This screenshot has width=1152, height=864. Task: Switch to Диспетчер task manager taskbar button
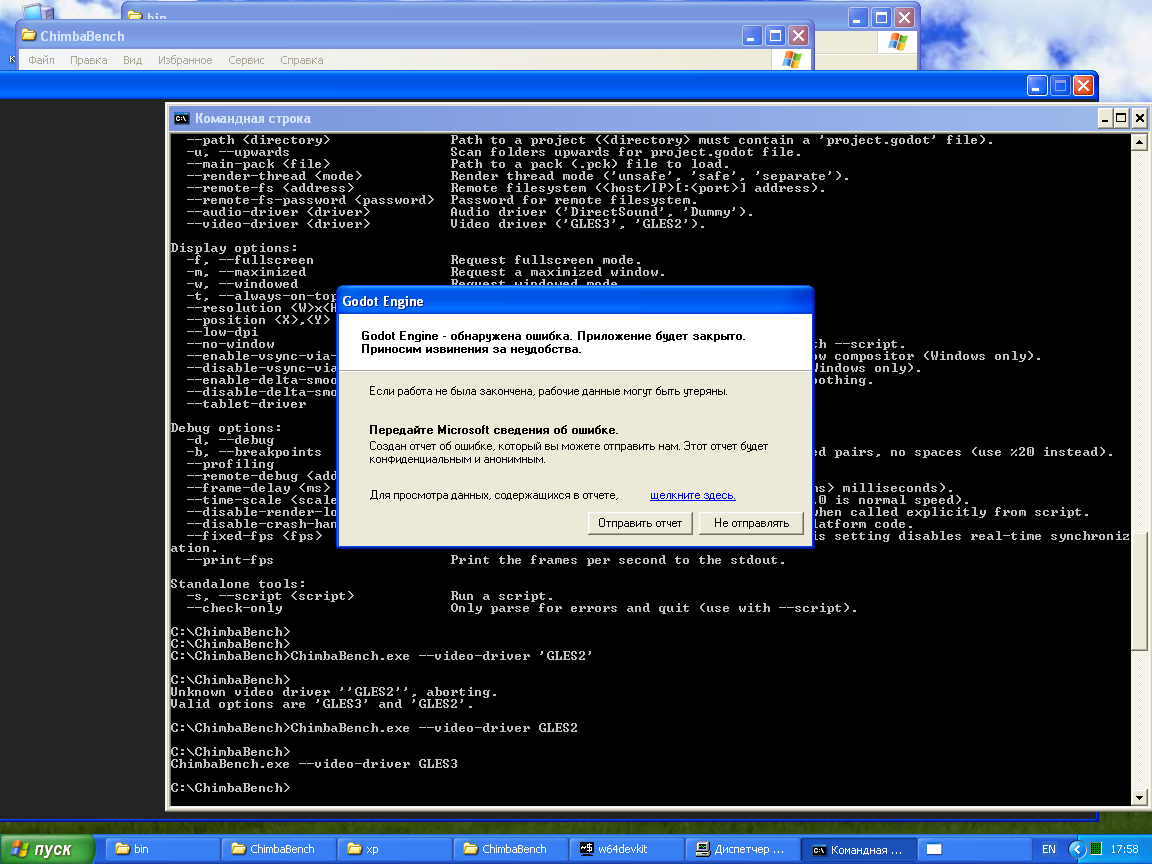click(743, 849)
